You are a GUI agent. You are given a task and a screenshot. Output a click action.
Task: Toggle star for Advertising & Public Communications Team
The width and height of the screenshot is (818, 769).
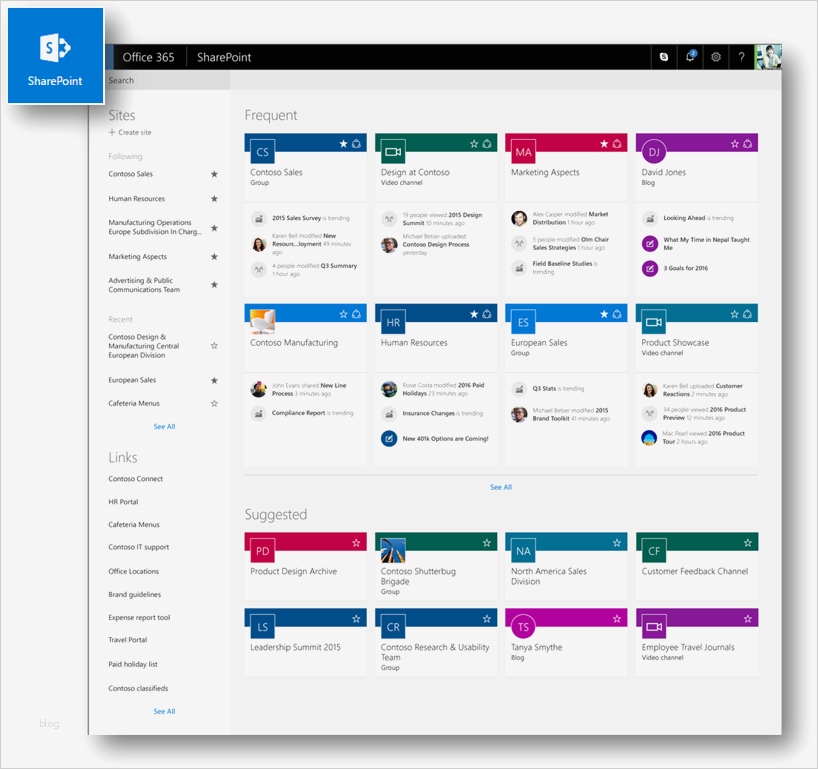click(x=214, y=285)
